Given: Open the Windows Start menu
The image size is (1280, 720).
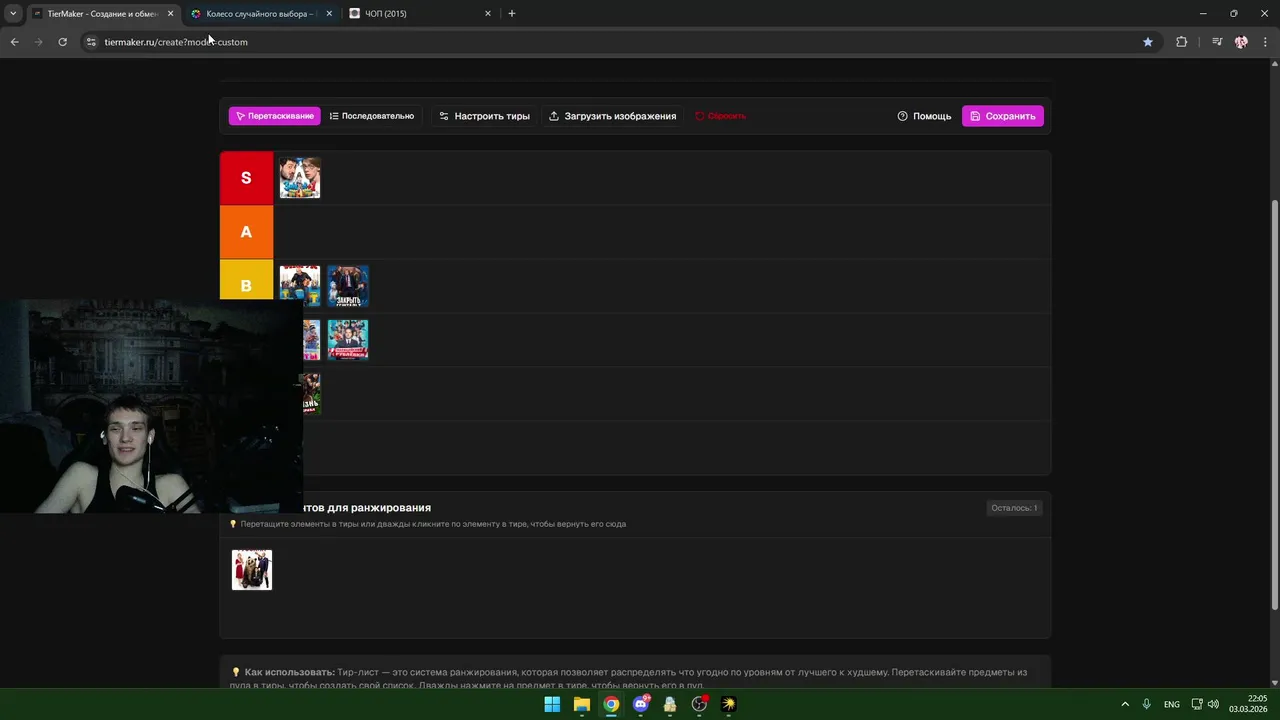Looking at the screenshot, I should pyautogui.click(x=552, y=704).
